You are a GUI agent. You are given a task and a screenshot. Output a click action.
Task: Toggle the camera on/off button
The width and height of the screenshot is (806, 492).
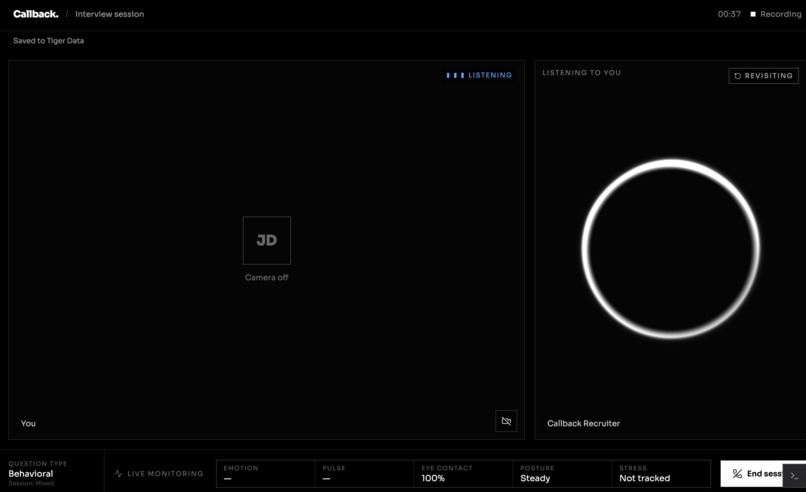506,421
